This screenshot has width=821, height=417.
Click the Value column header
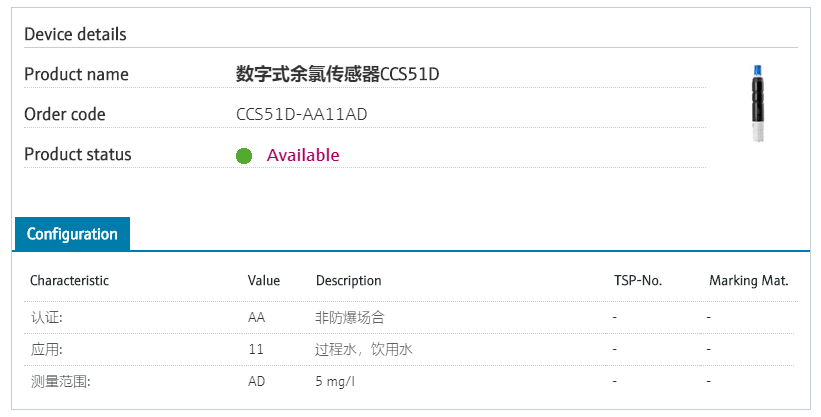pyautogui.click(x=264, y=281)
